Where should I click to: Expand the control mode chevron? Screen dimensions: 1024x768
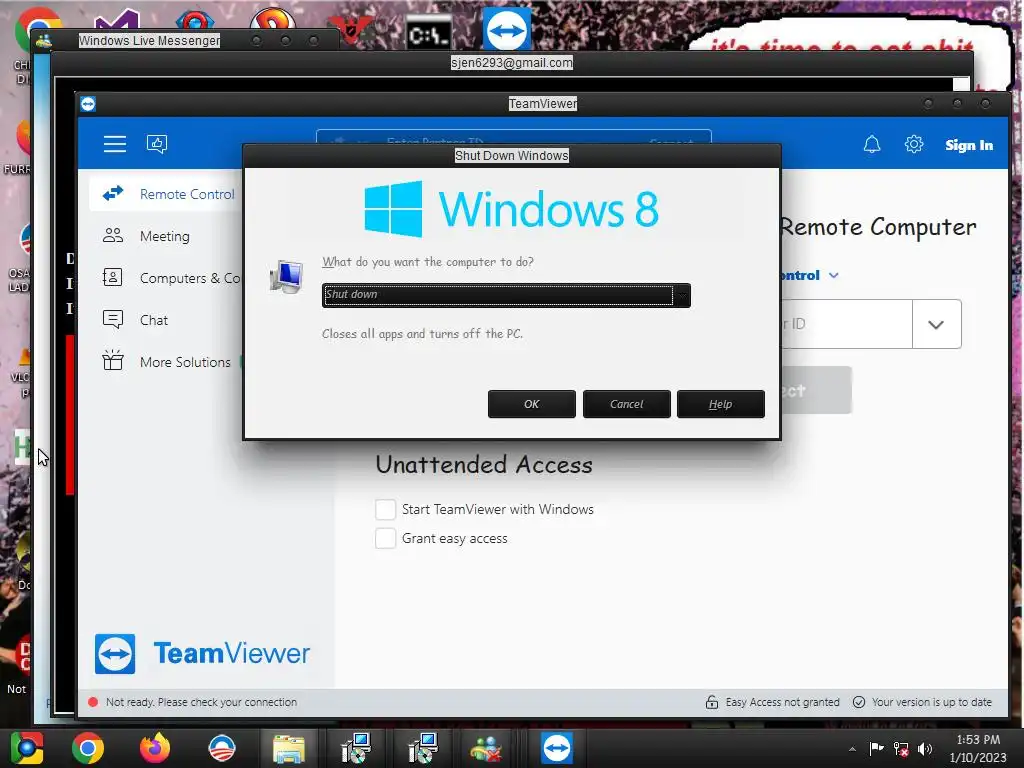pyautogui.click(x=833, y=276)
